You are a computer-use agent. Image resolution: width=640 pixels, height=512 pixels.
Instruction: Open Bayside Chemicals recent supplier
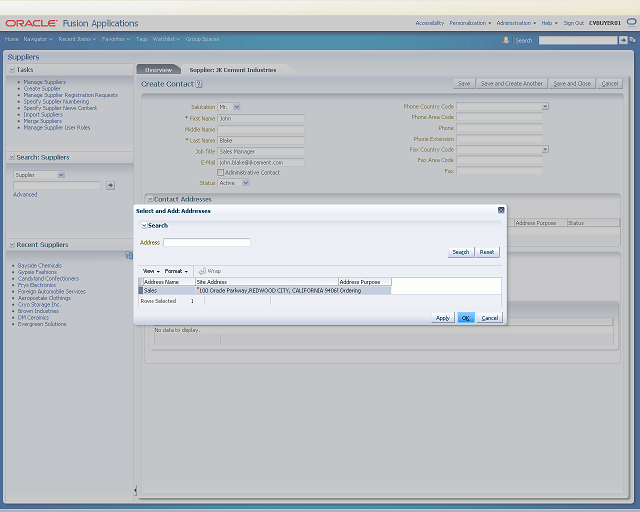click(x=40, y=266)
